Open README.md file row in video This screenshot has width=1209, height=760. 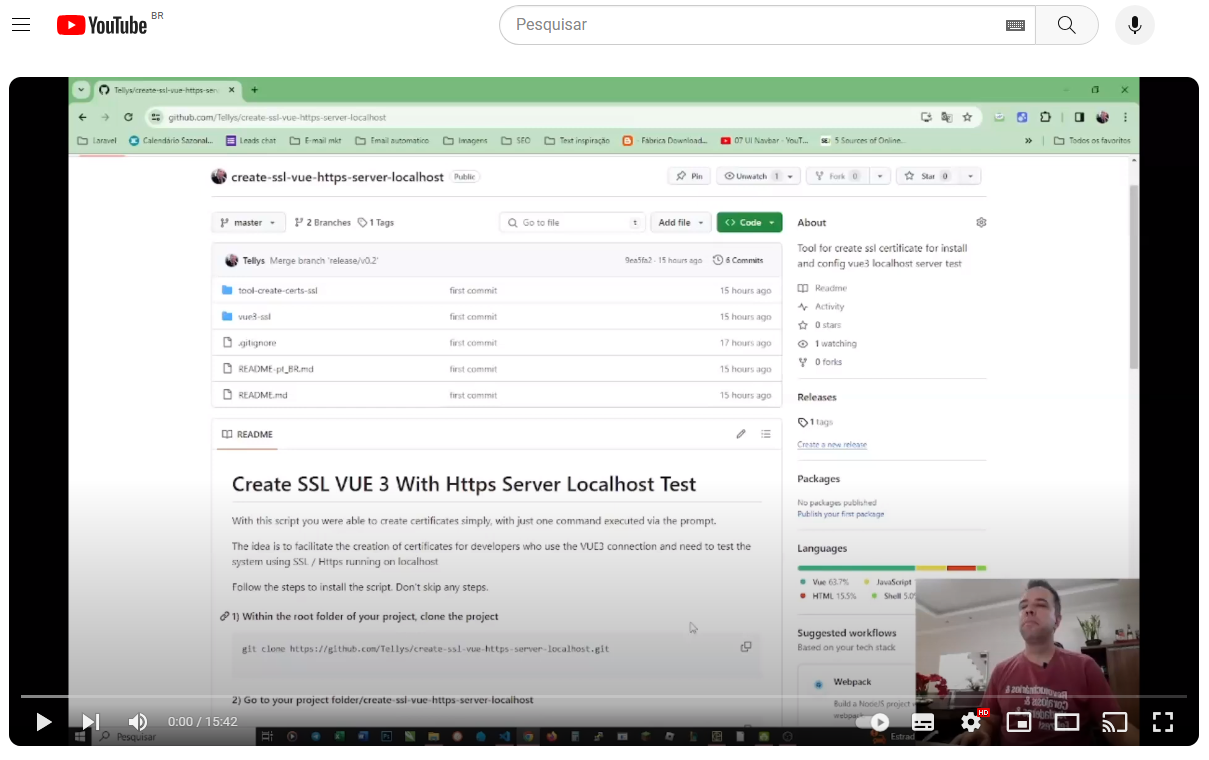tap(497, 395)
